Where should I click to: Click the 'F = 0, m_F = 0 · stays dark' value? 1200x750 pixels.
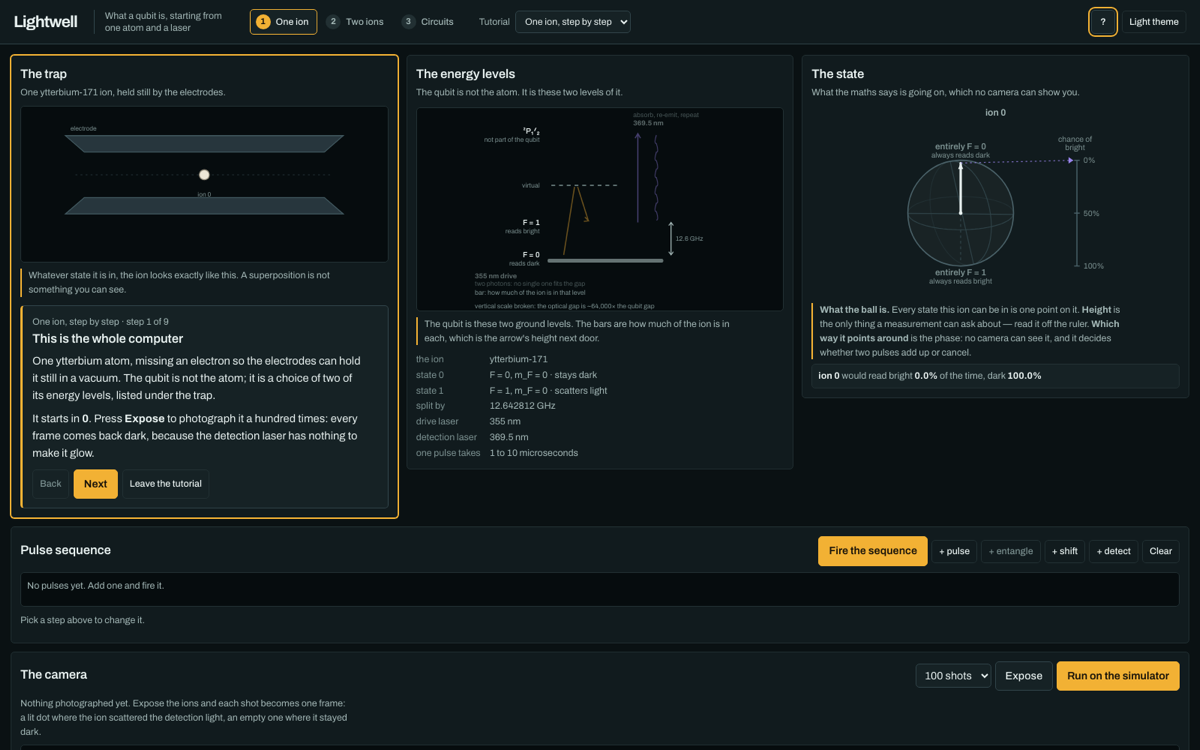(x=543, y=375)
